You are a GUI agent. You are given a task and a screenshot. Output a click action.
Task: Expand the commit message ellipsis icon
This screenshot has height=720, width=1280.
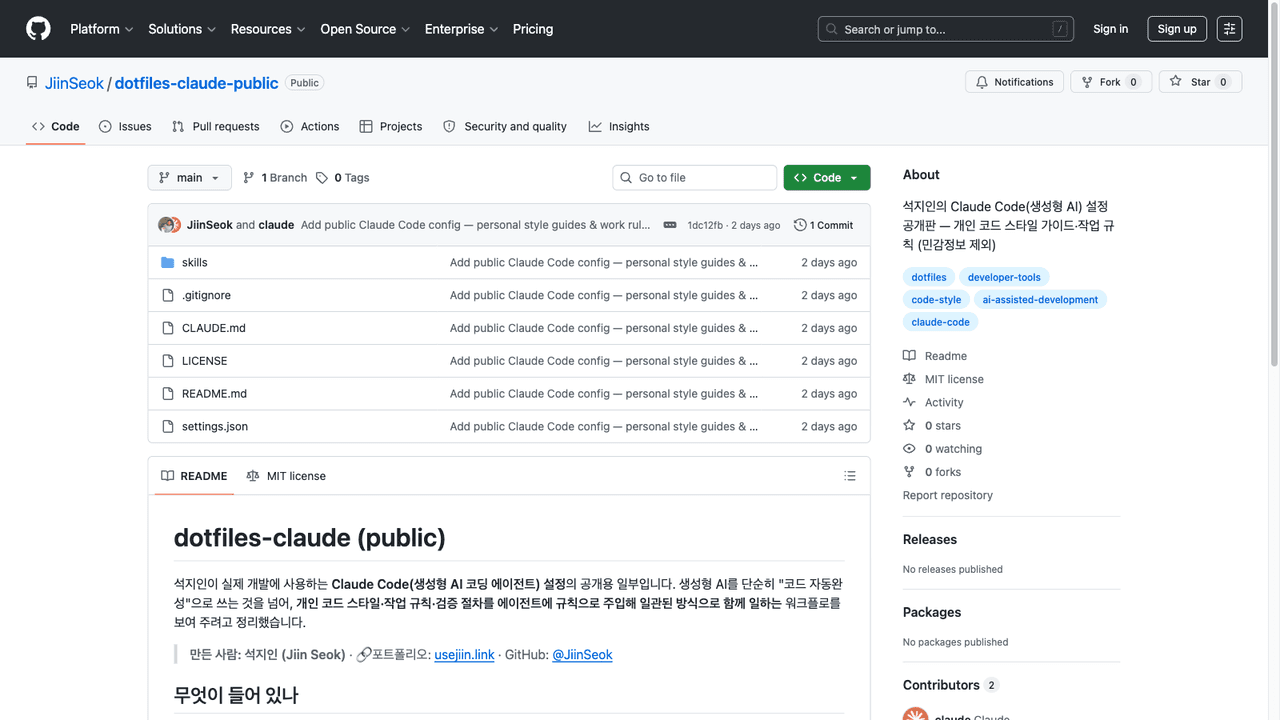(x=670, y=225)
